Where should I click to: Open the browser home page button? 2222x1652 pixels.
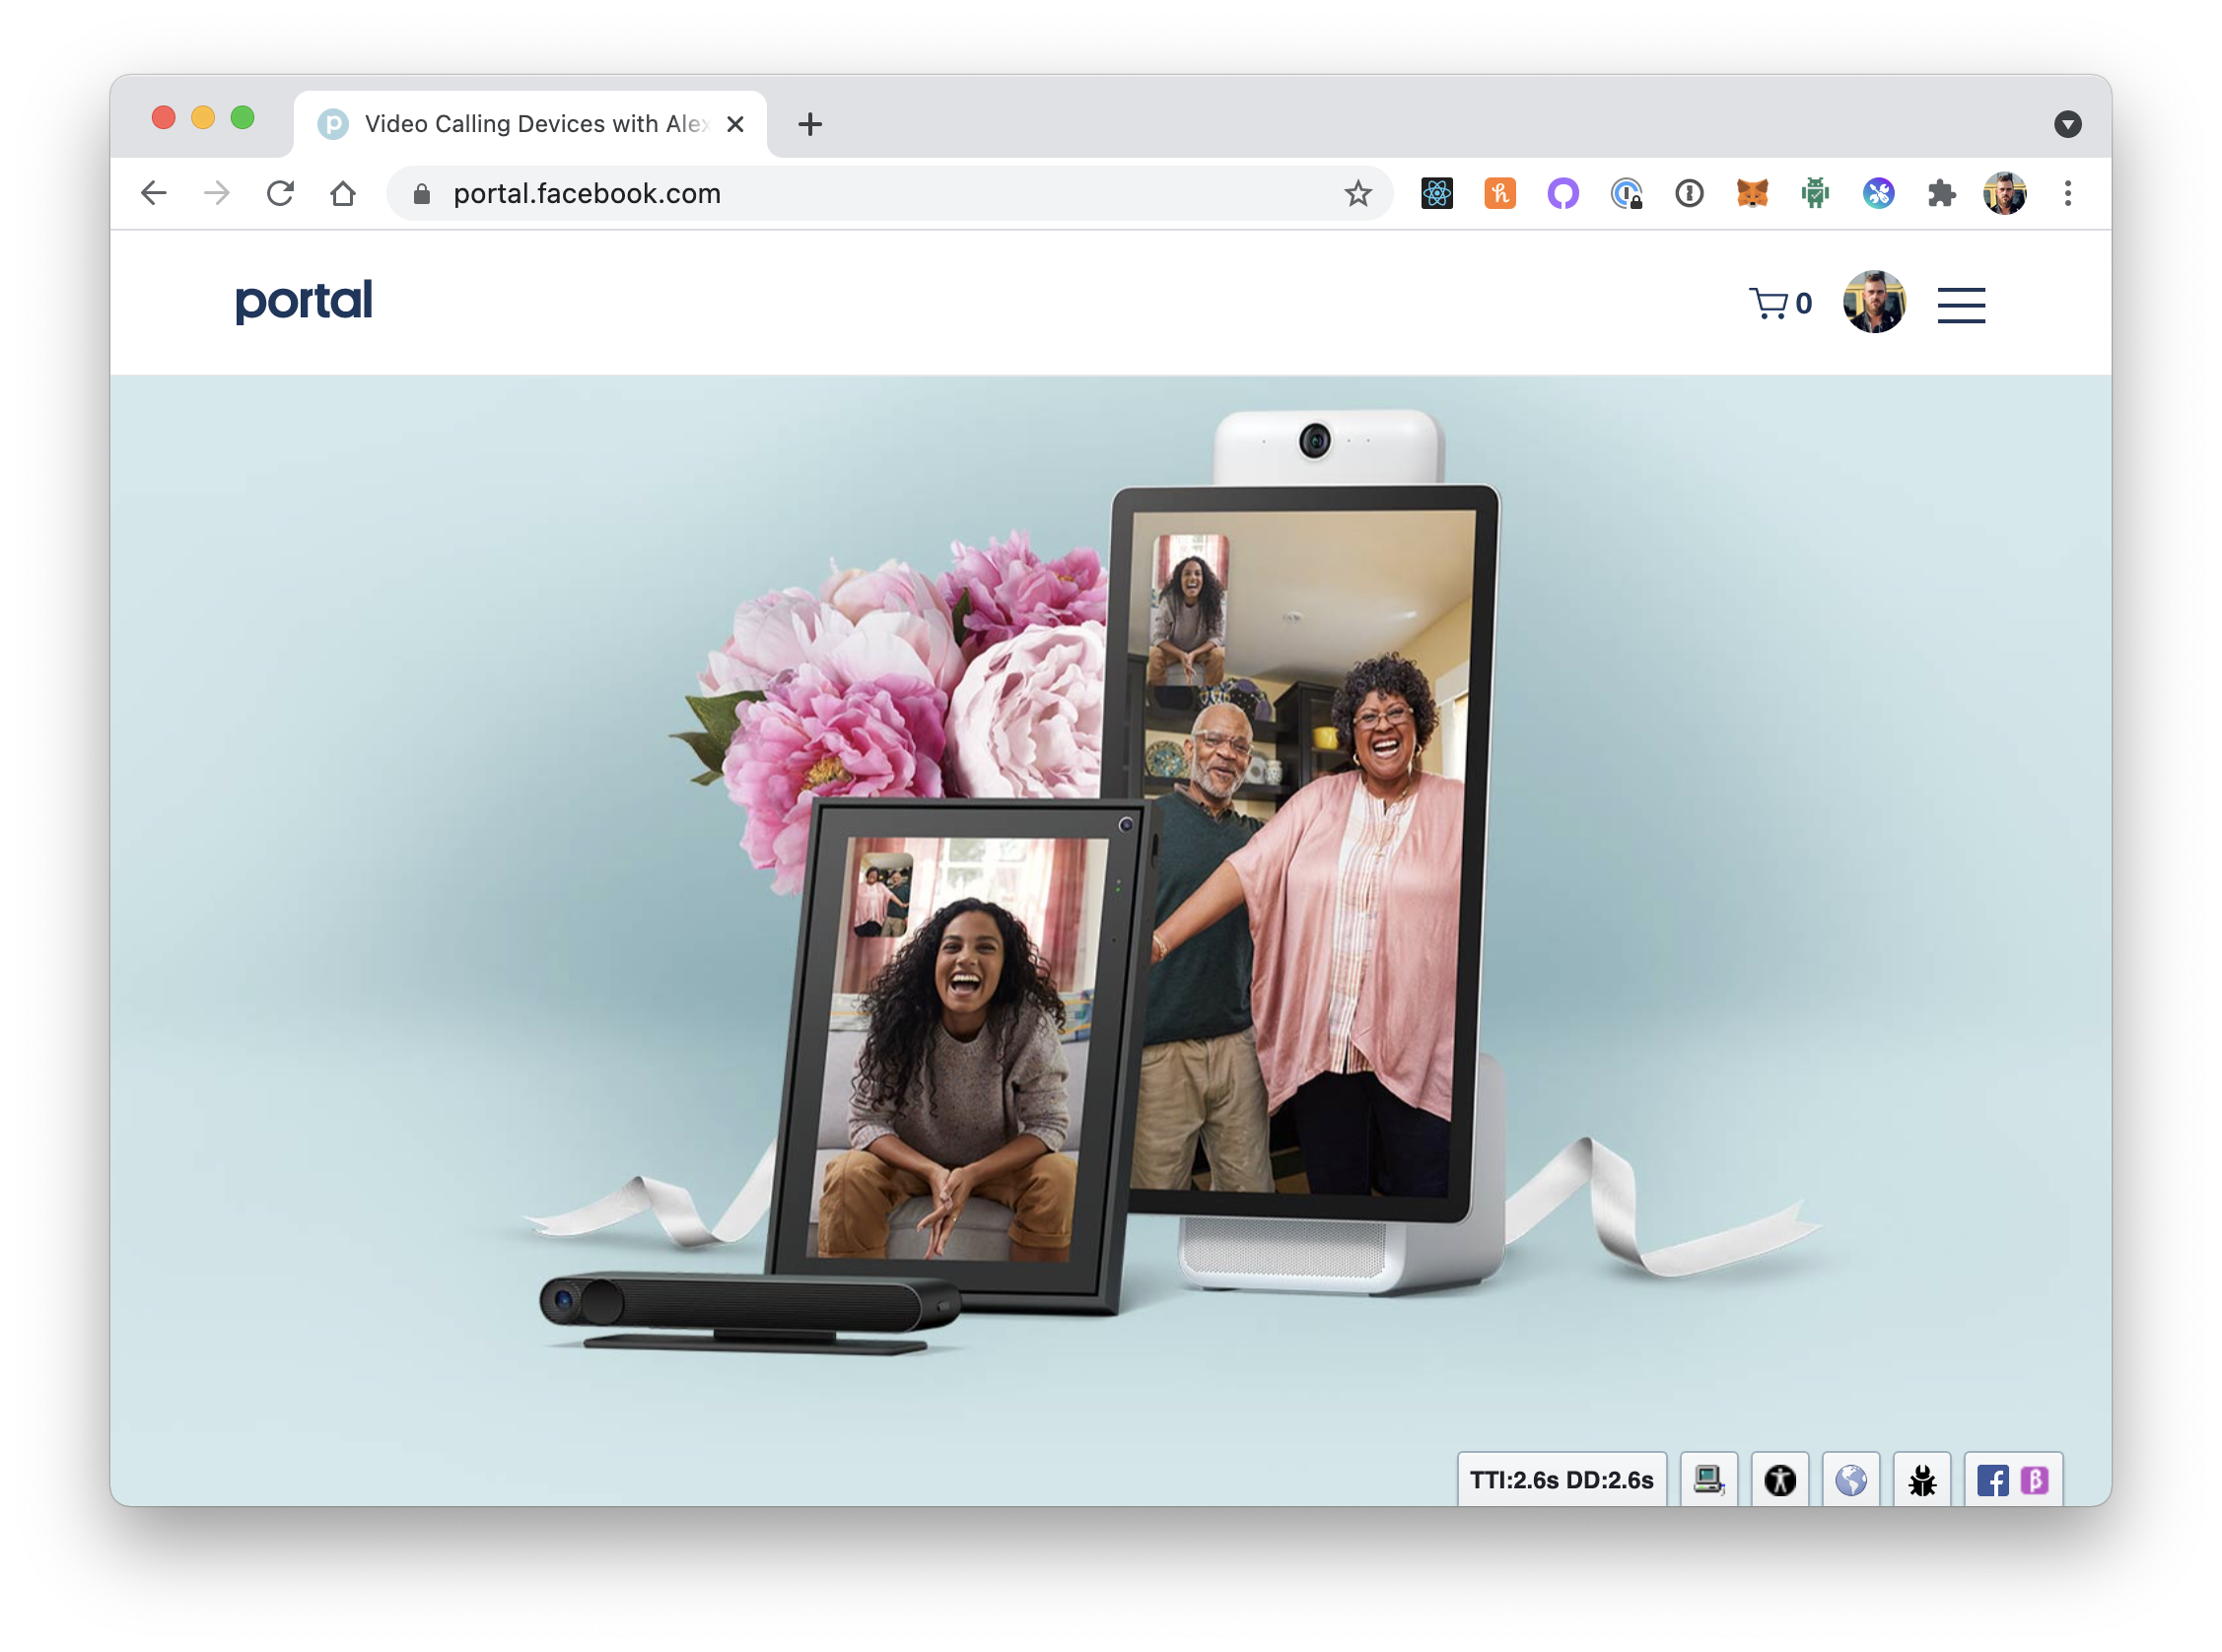(x=343, y=193)
